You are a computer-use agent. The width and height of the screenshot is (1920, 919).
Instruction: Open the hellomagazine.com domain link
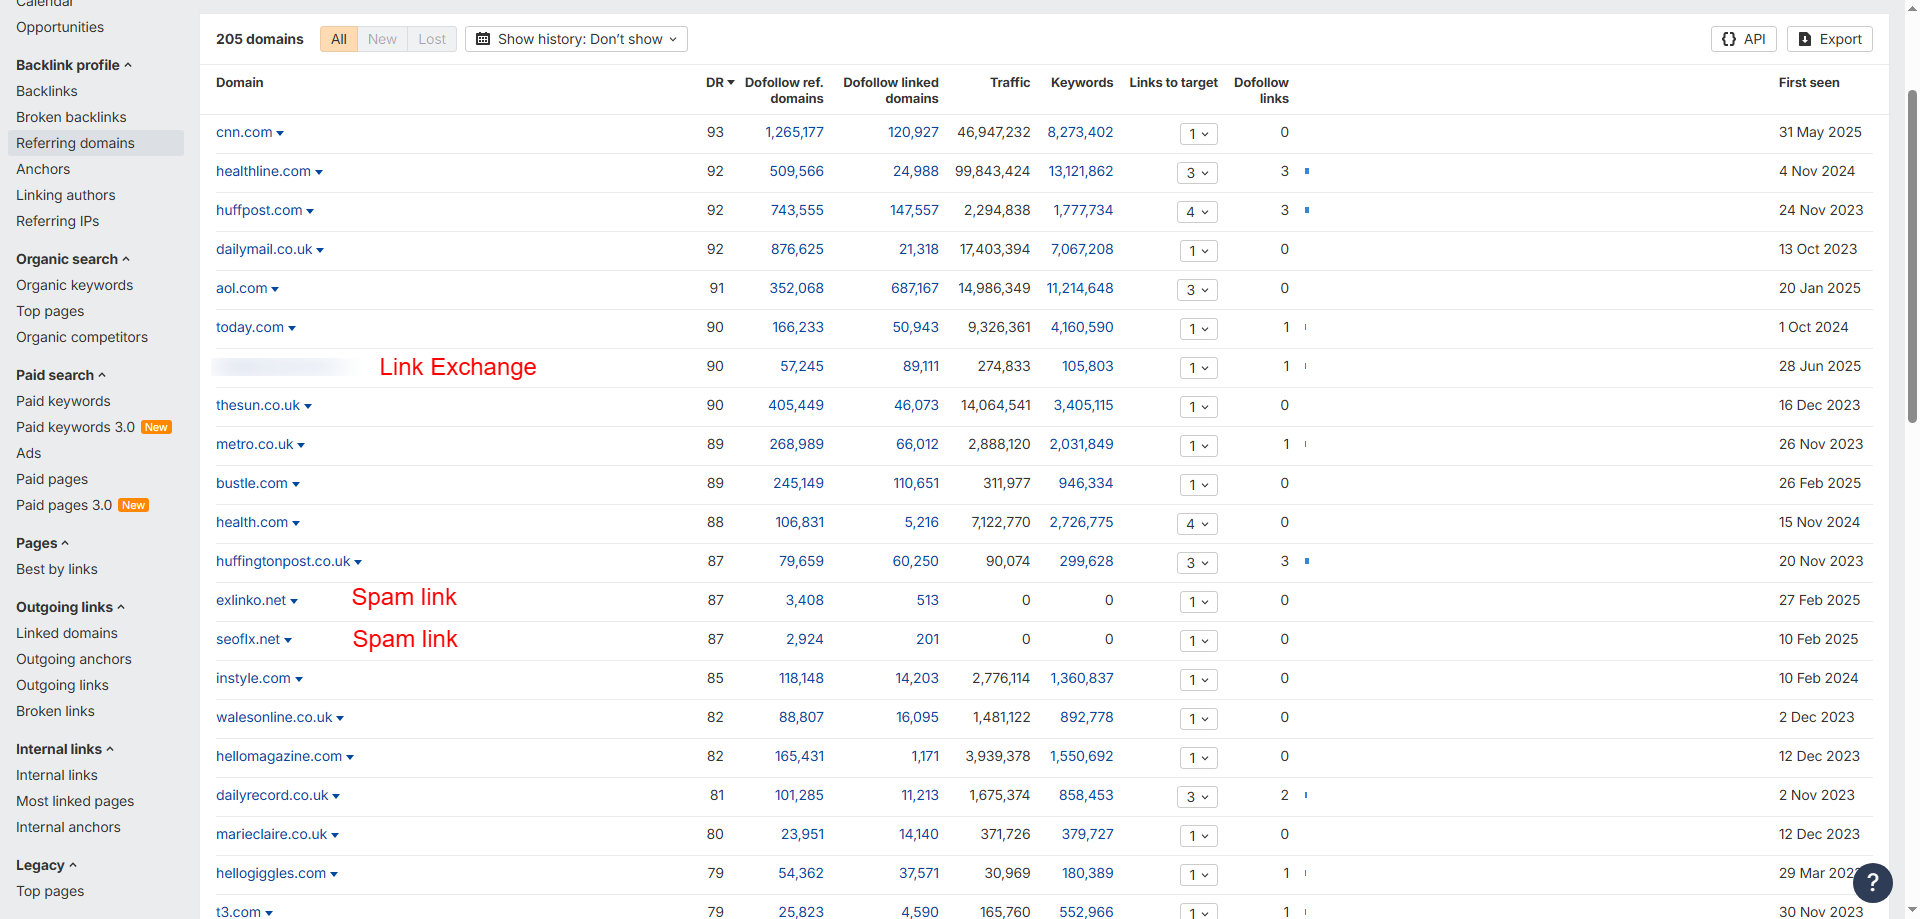279,756
